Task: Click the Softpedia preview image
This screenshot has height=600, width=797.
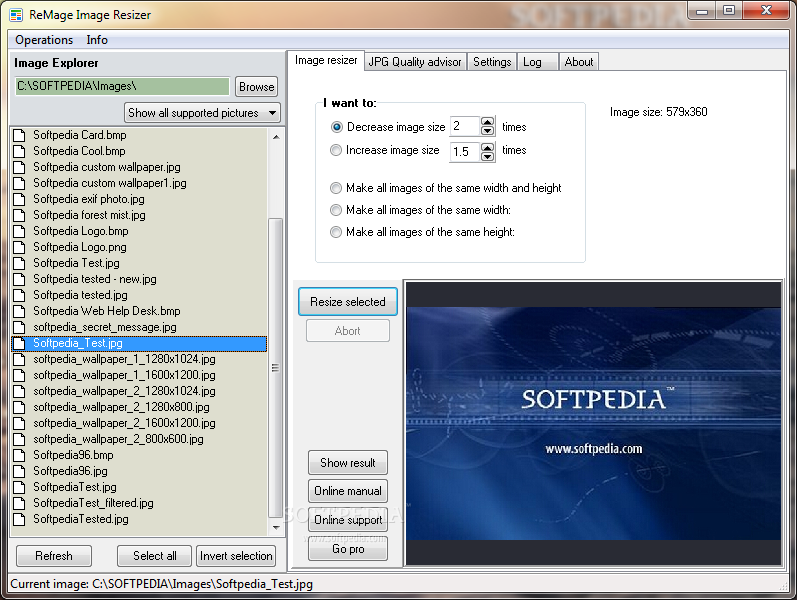Action: click(x=593, y=423)
